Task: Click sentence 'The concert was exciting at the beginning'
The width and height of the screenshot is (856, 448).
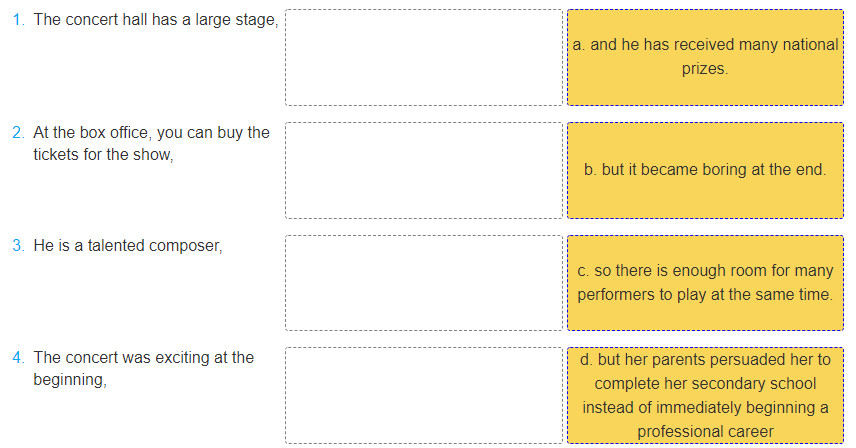Action: click(144, 368)
